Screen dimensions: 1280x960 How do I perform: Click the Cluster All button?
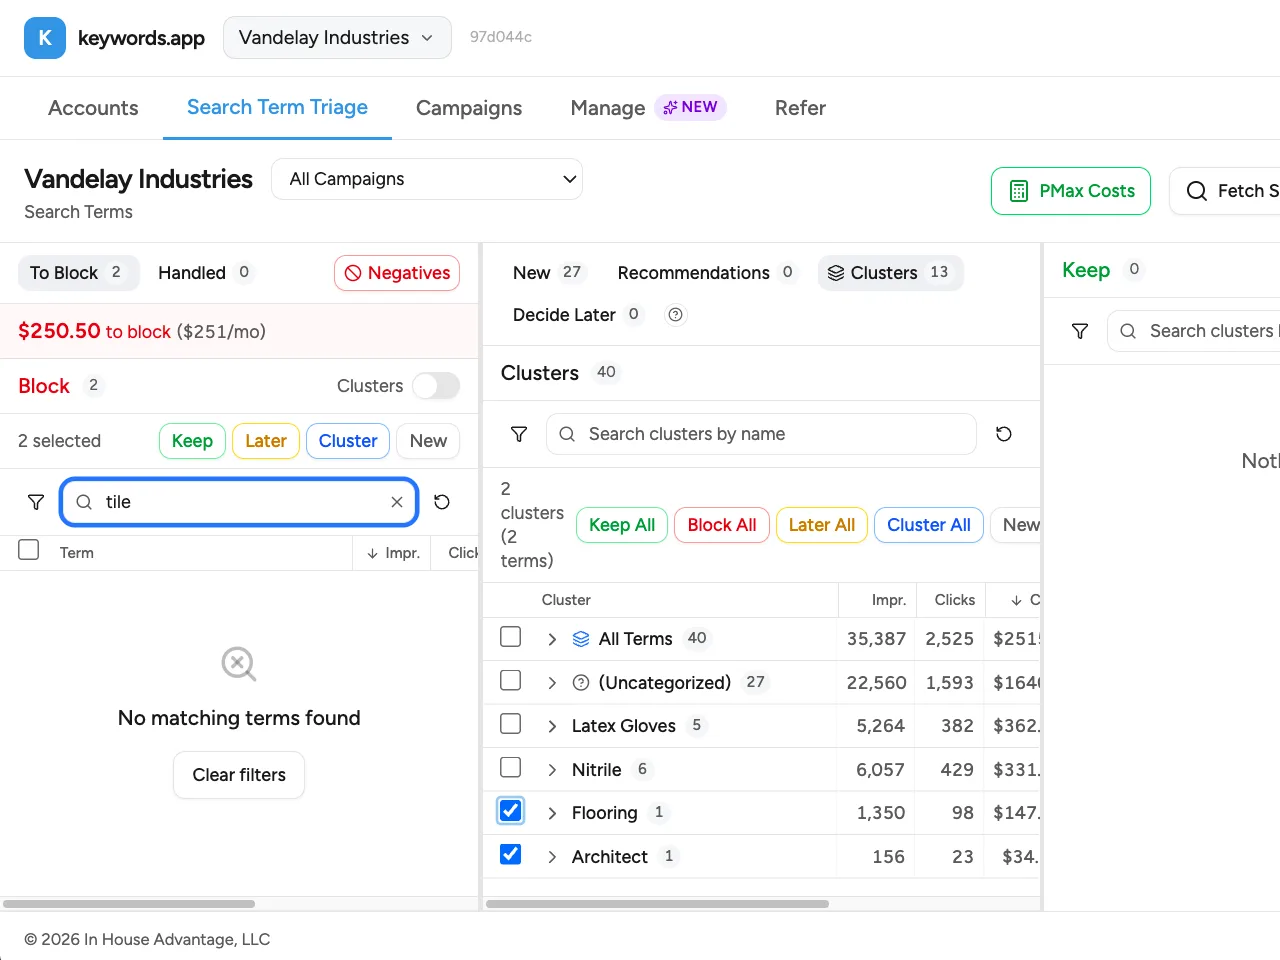click(929, 525)
